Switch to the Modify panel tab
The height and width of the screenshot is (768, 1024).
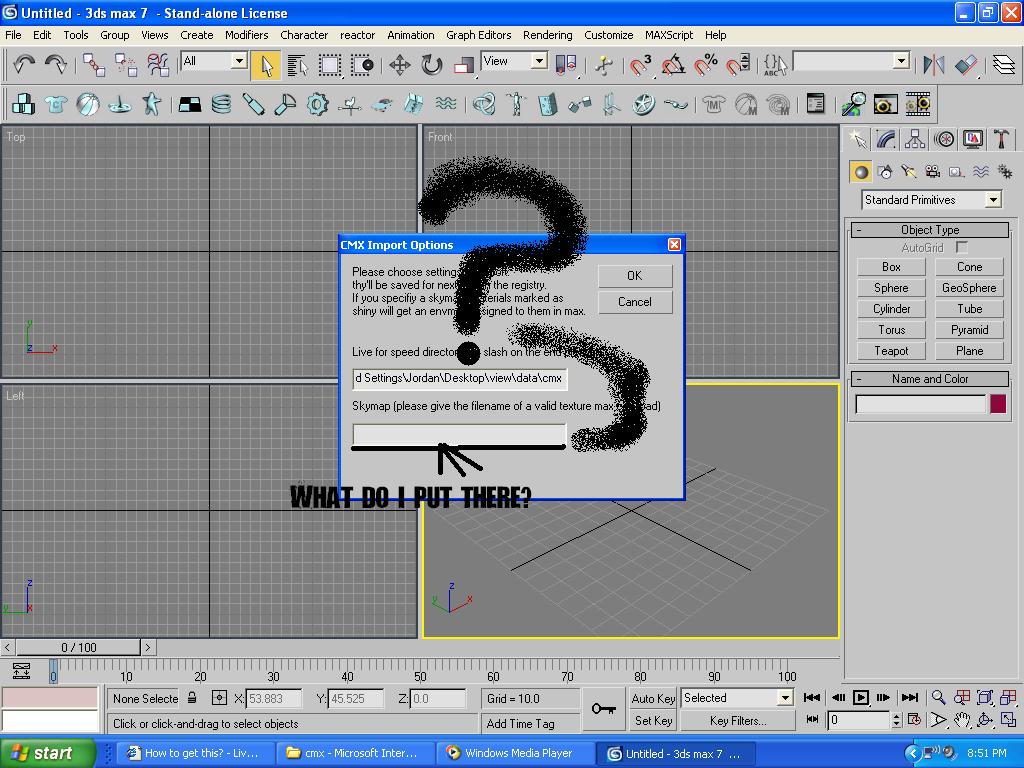pos(886,139)
